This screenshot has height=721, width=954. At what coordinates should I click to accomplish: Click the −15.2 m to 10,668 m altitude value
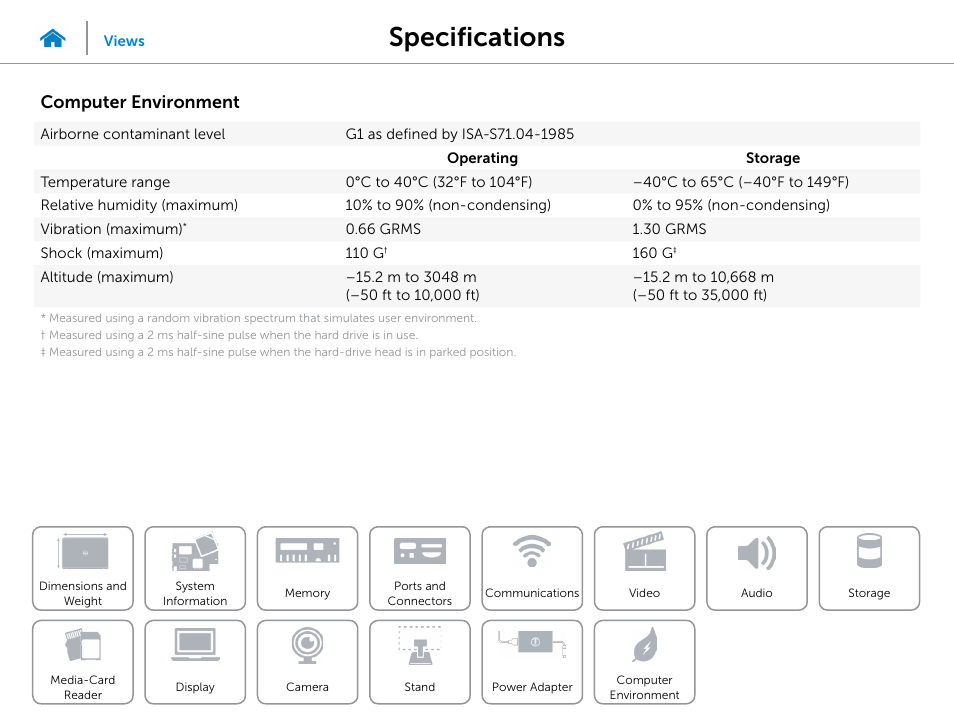(x=703, y=286)
